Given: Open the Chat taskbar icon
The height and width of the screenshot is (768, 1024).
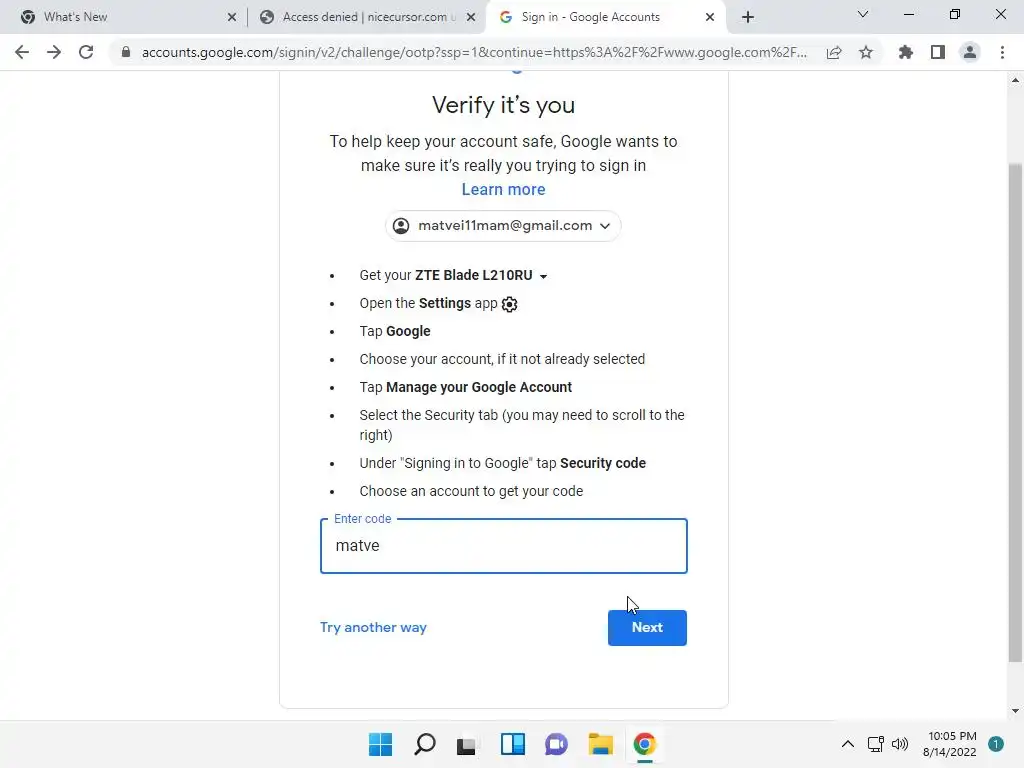Looking at the screenshot, I should click(x=556, y=744).
